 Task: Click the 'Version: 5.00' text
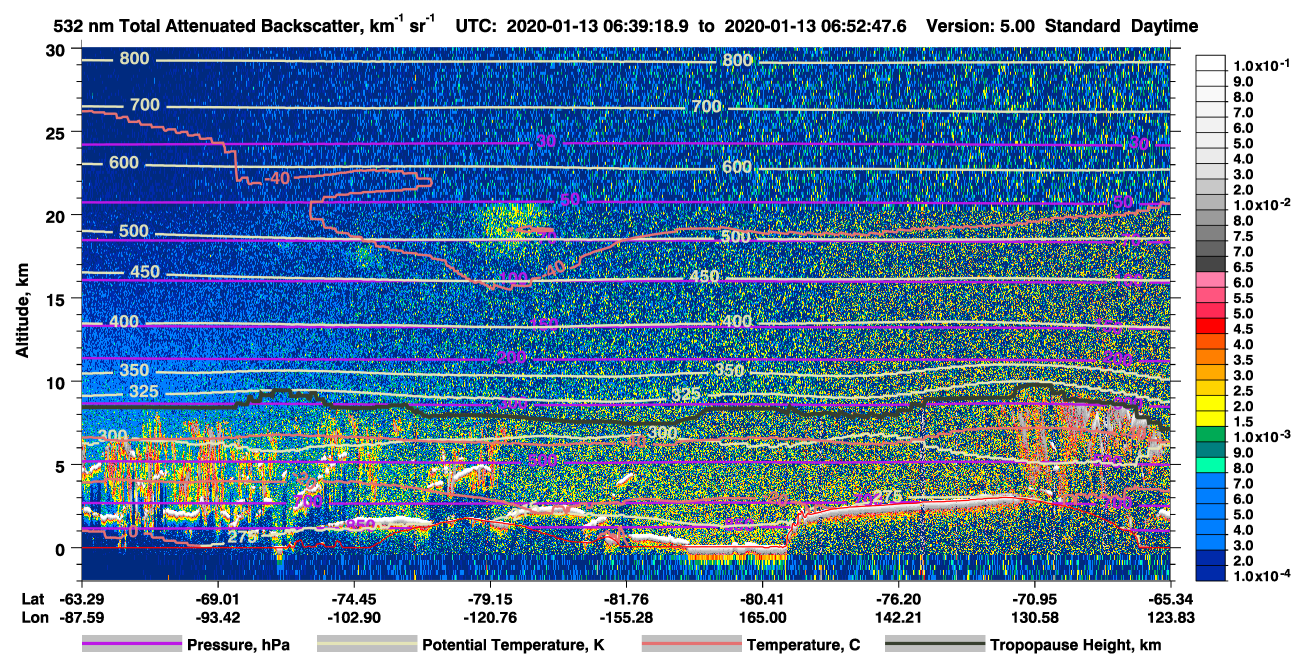tap(981, 27)
